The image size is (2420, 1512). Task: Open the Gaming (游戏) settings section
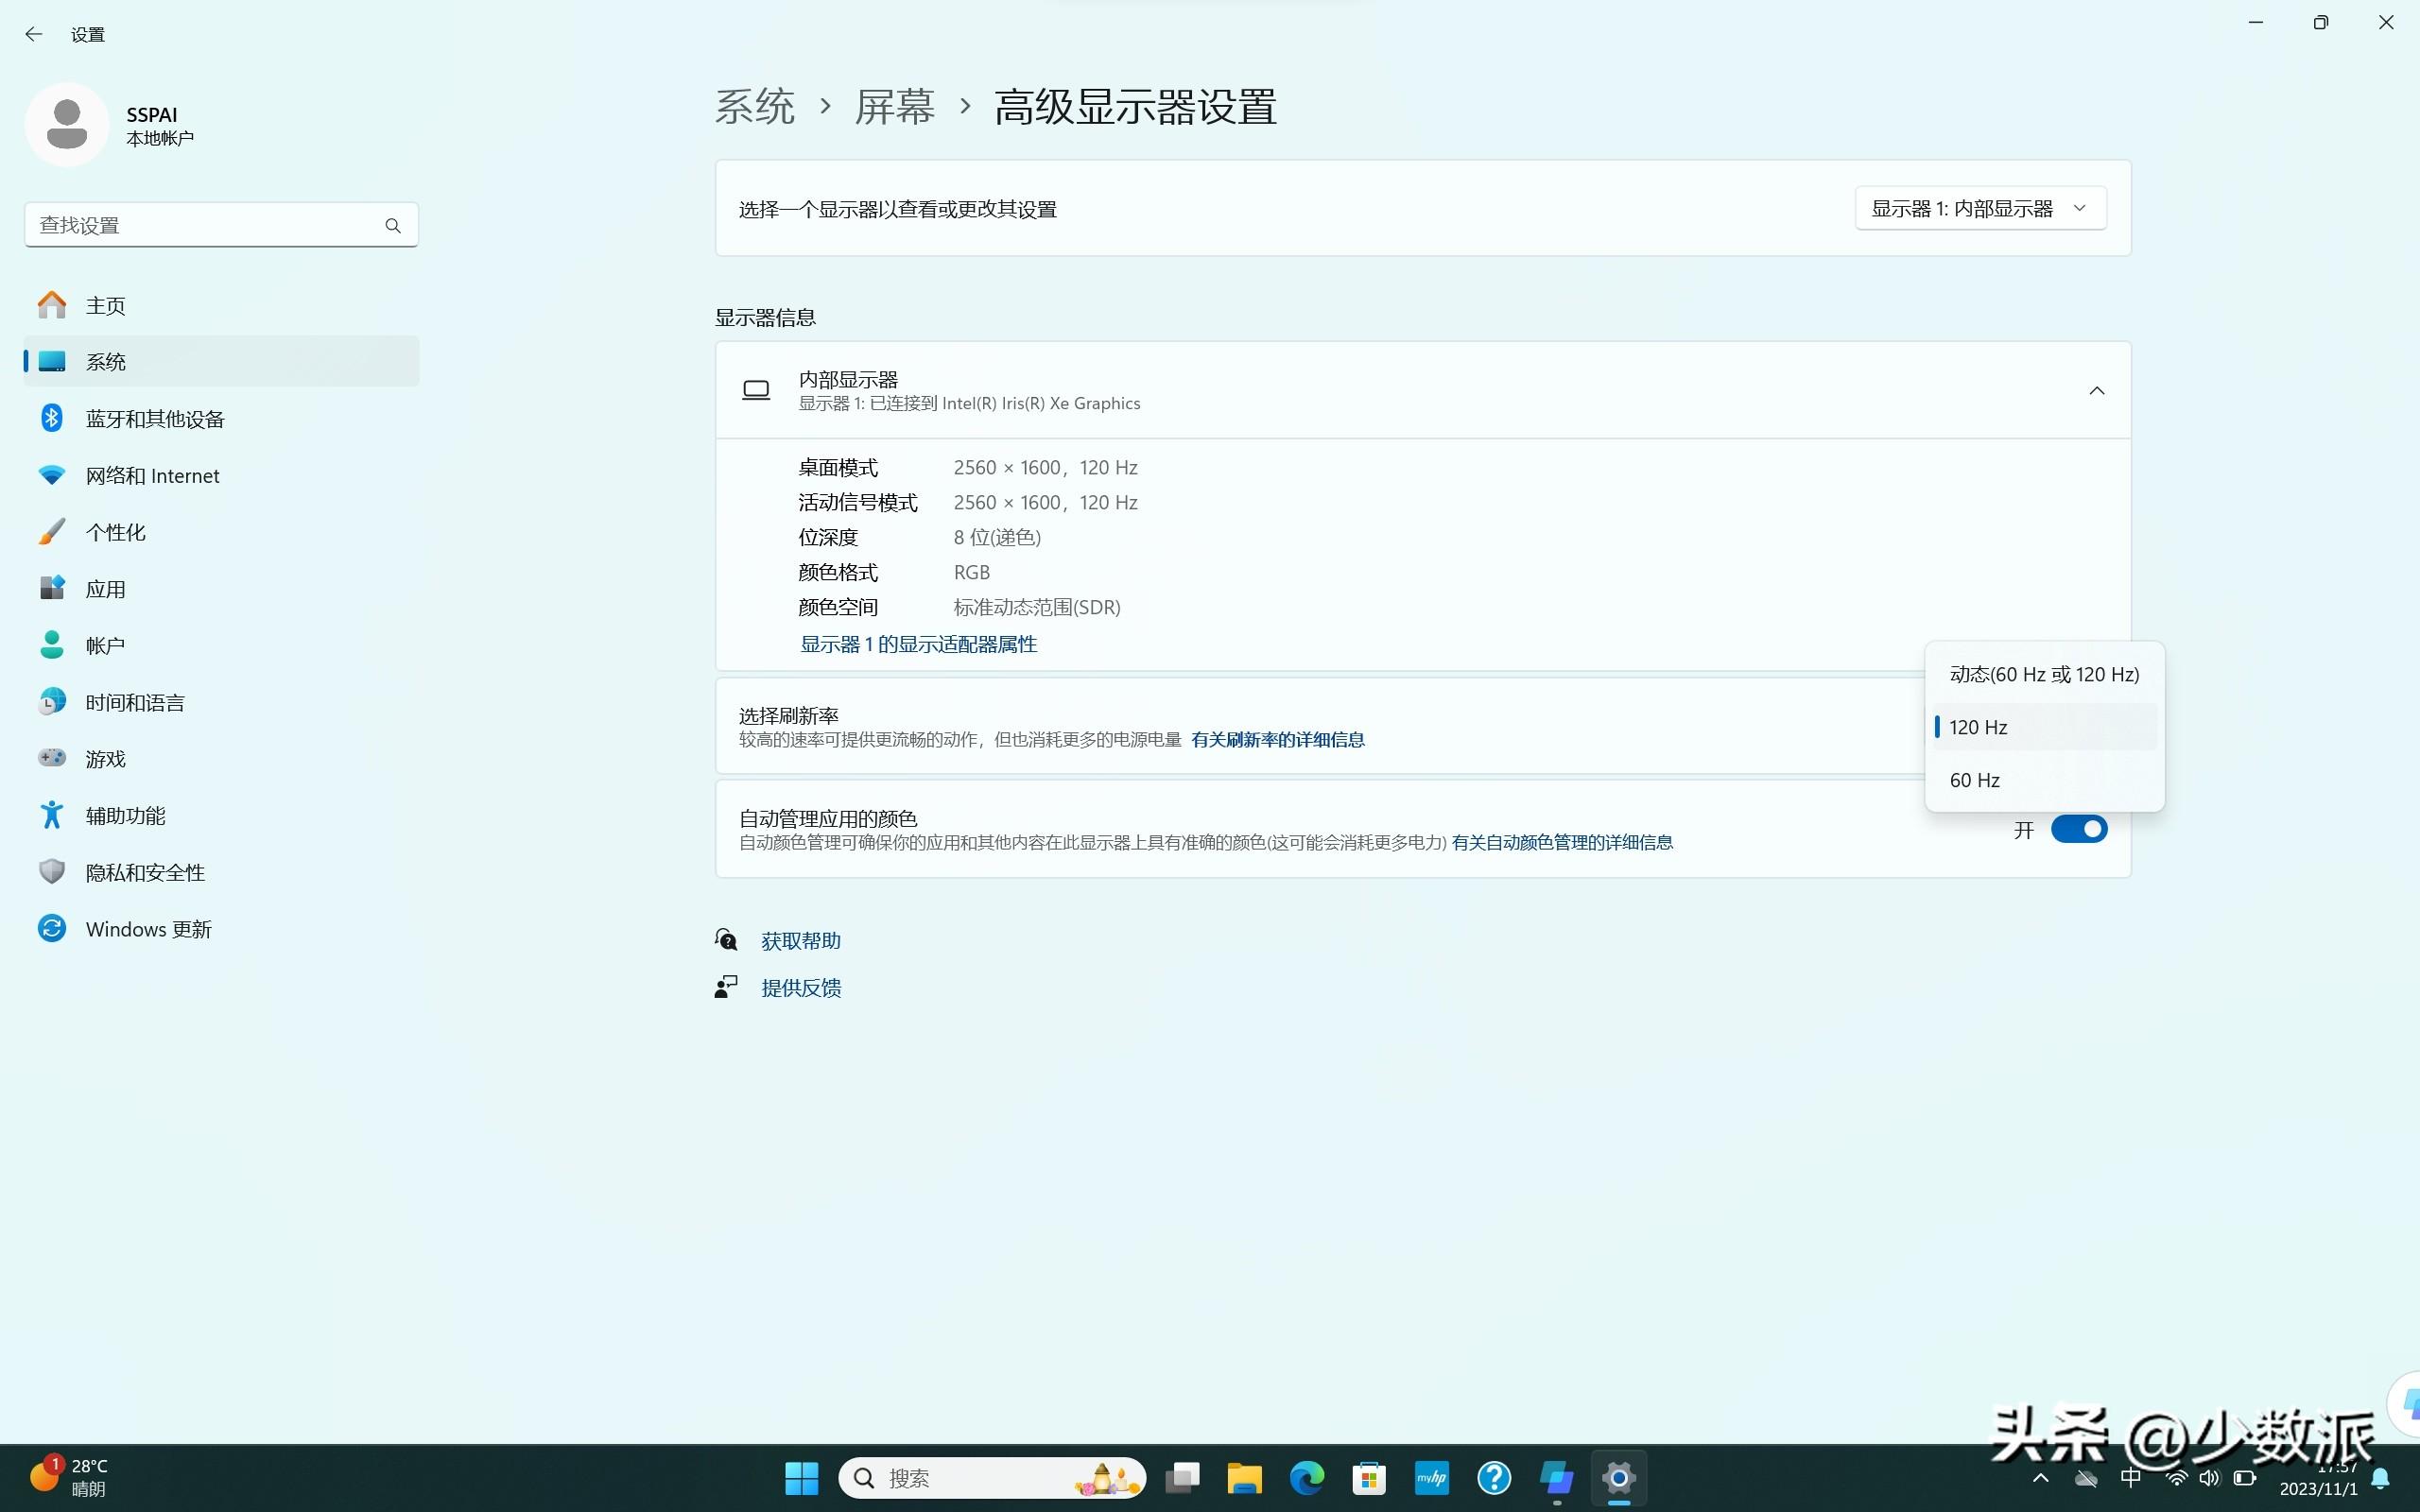point(105,759)
